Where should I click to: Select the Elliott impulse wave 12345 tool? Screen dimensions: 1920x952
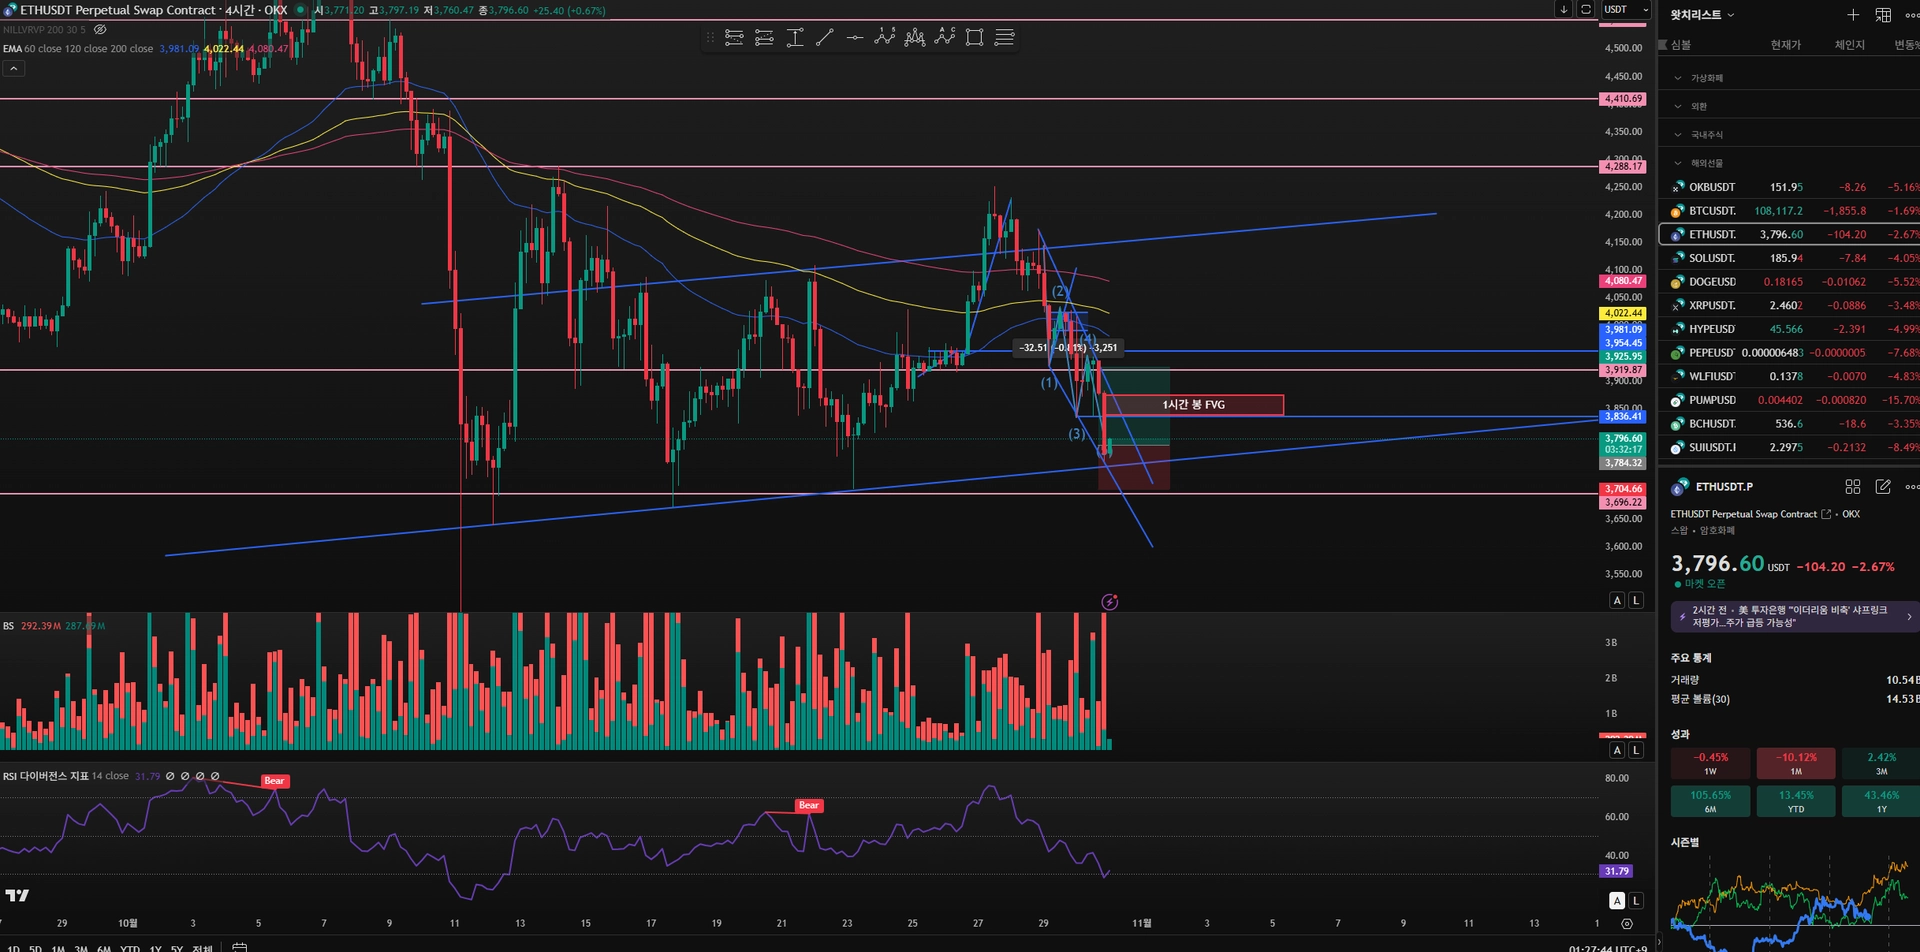coord(885,38)
